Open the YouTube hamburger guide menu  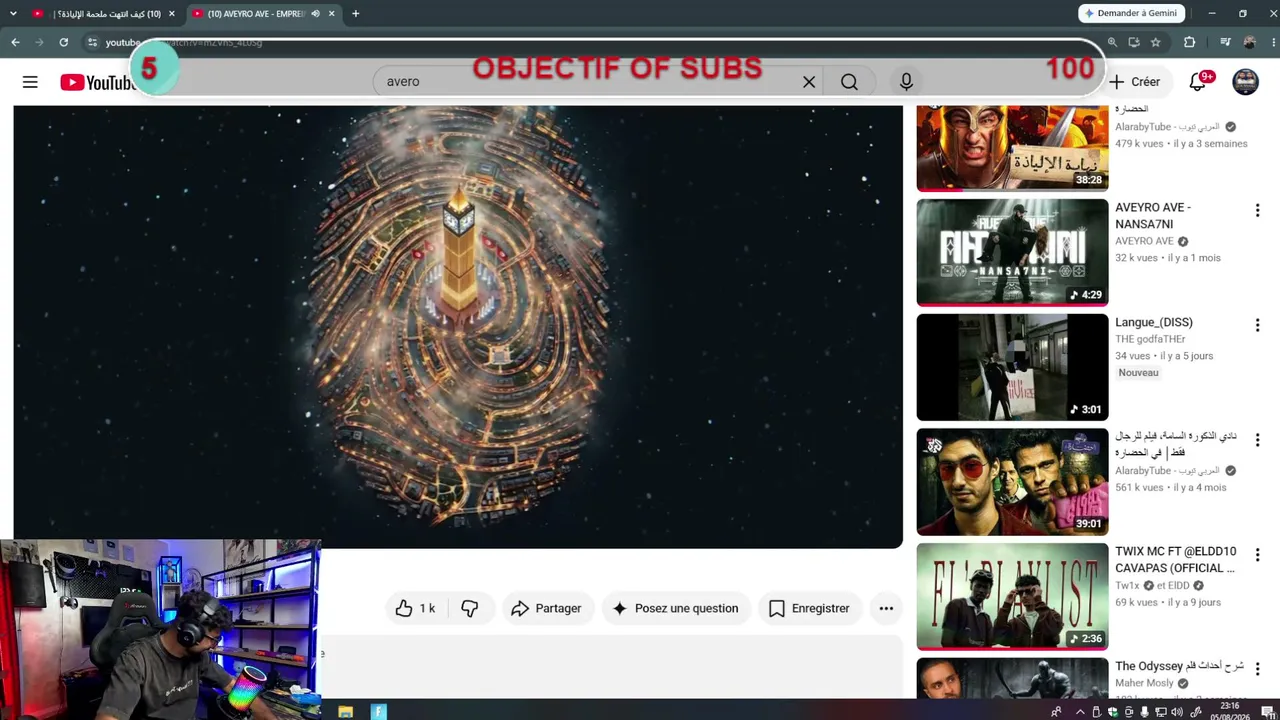point(30,82)
